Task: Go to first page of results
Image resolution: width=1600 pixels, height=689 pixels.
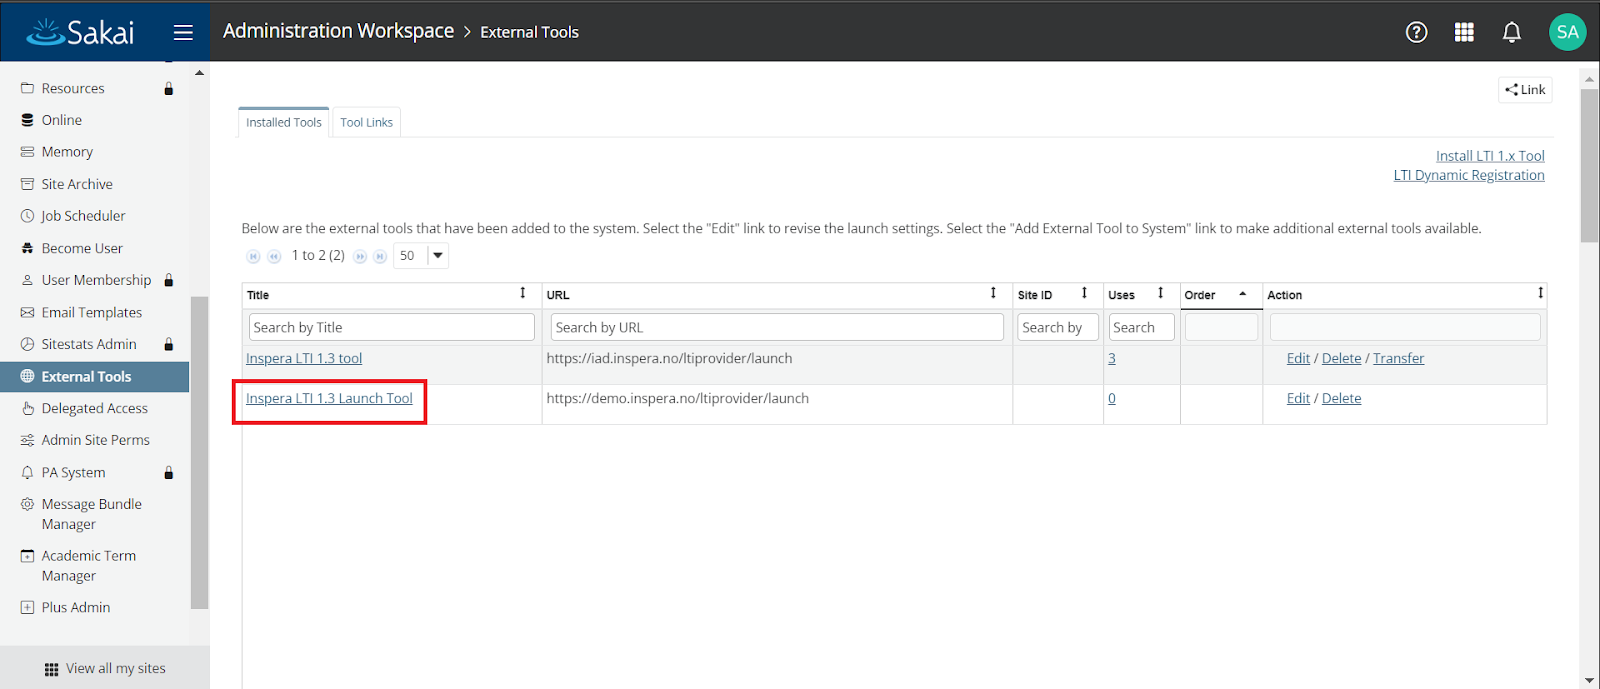Action: pyautogui.click(x=253, y=256)
